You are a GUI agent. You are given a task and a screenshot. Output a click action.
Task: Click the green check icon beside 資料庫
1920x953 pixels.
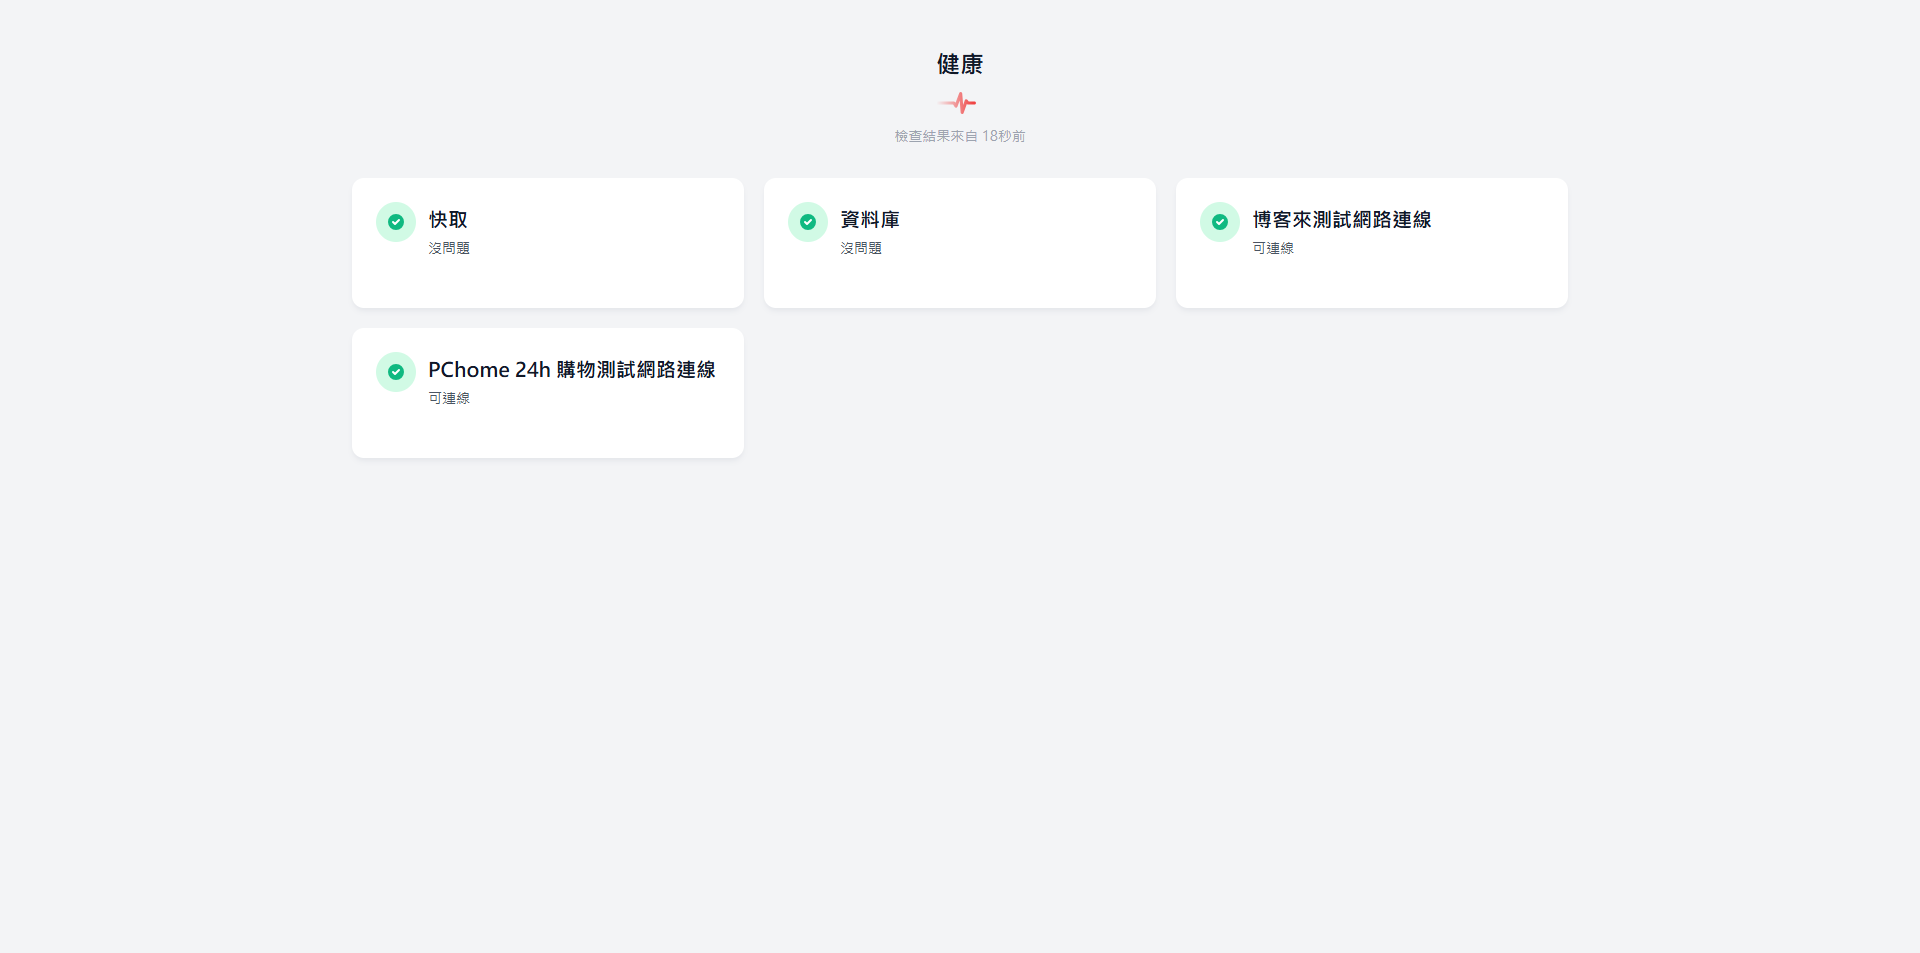(x=808, y=222)
